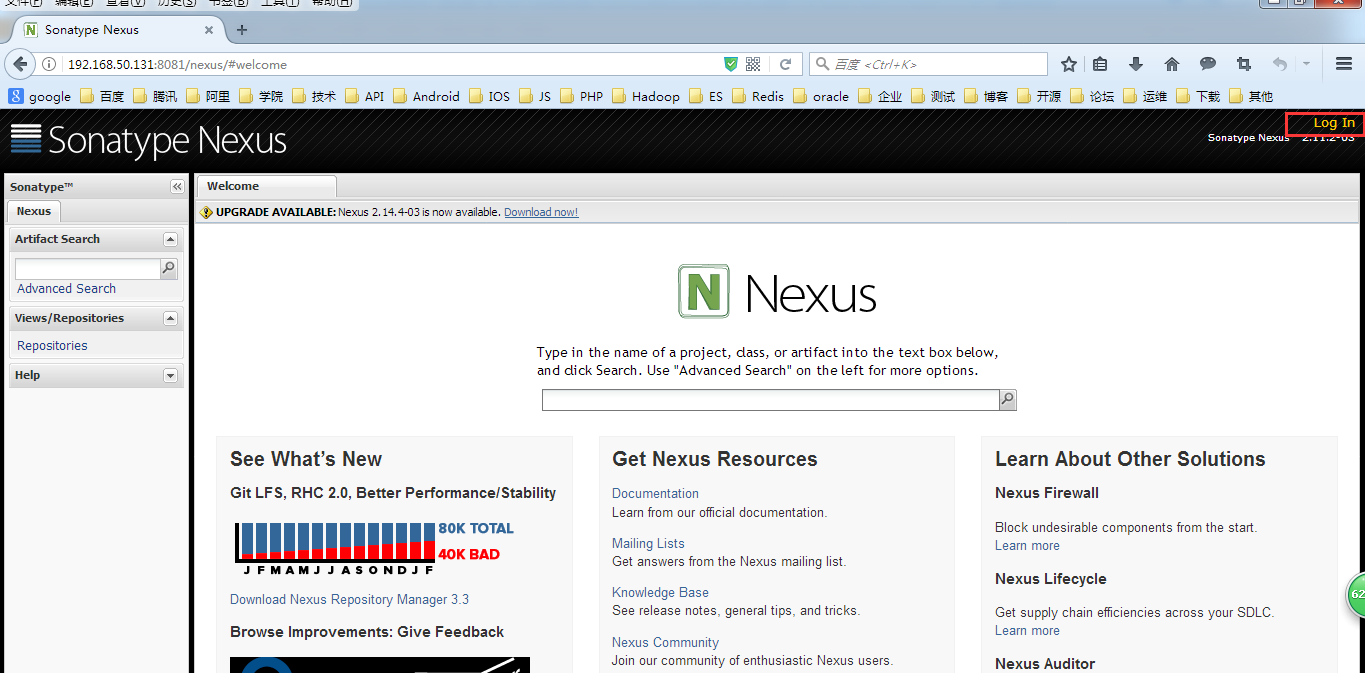Open the oracle bookmark folder
The height and width of the screenshot is (673, 1365).
[821, 96]
